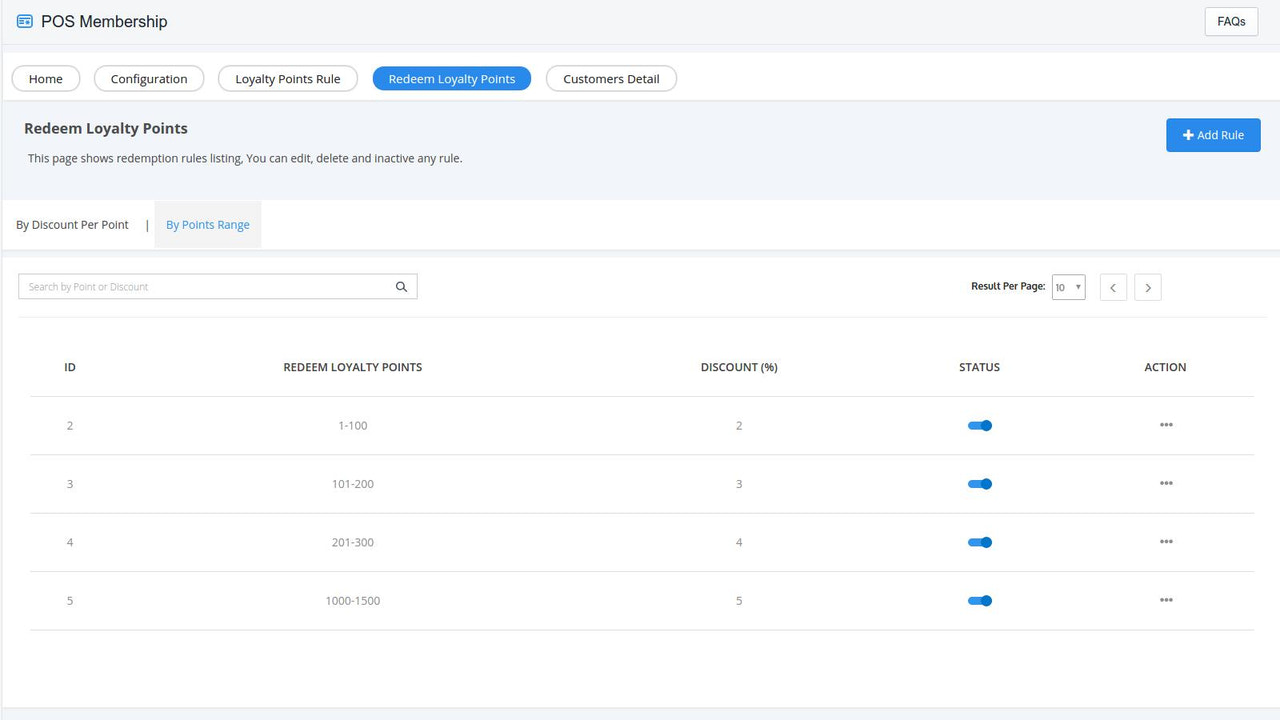This screenshot has height=720, width=1280.
Task: Open action menu for rule 201-300
Action: [1166, 542]
